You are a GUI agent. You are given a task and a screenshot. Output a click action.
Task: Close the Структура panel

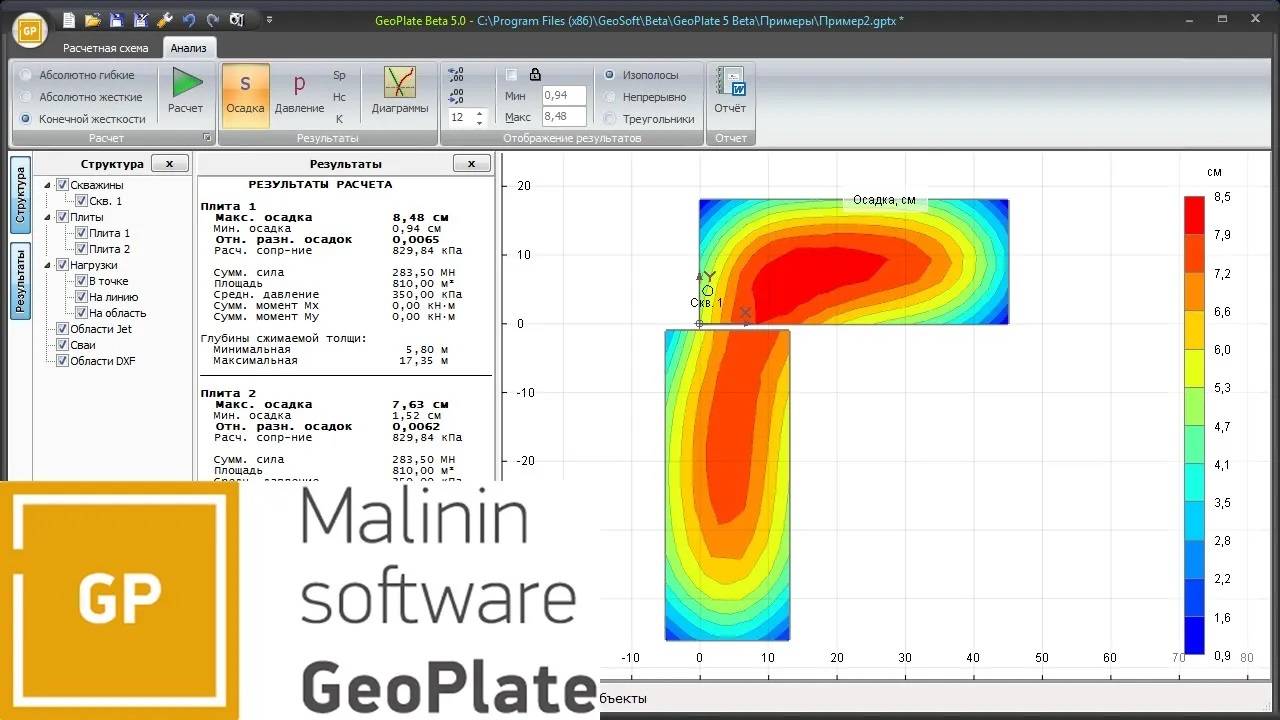point(170,163)
